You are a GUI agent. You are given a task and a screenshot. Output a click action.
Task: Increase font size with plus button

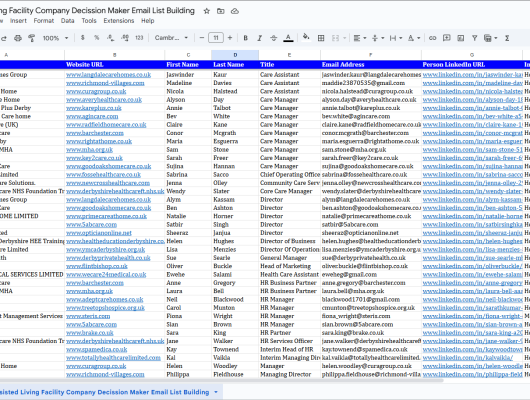pos(230,38)
